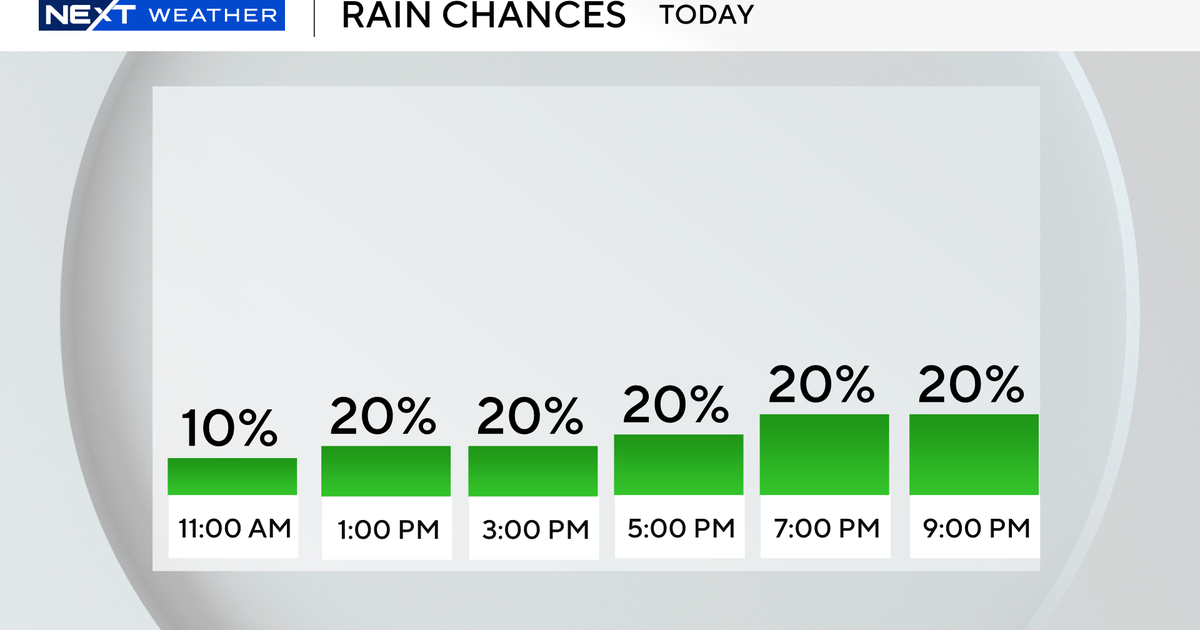The height and width of the screenshot is (630, 1200).
Task: Select the green bar above 5:00 PM
Action: pyautogui.click(x=679, y=465)
